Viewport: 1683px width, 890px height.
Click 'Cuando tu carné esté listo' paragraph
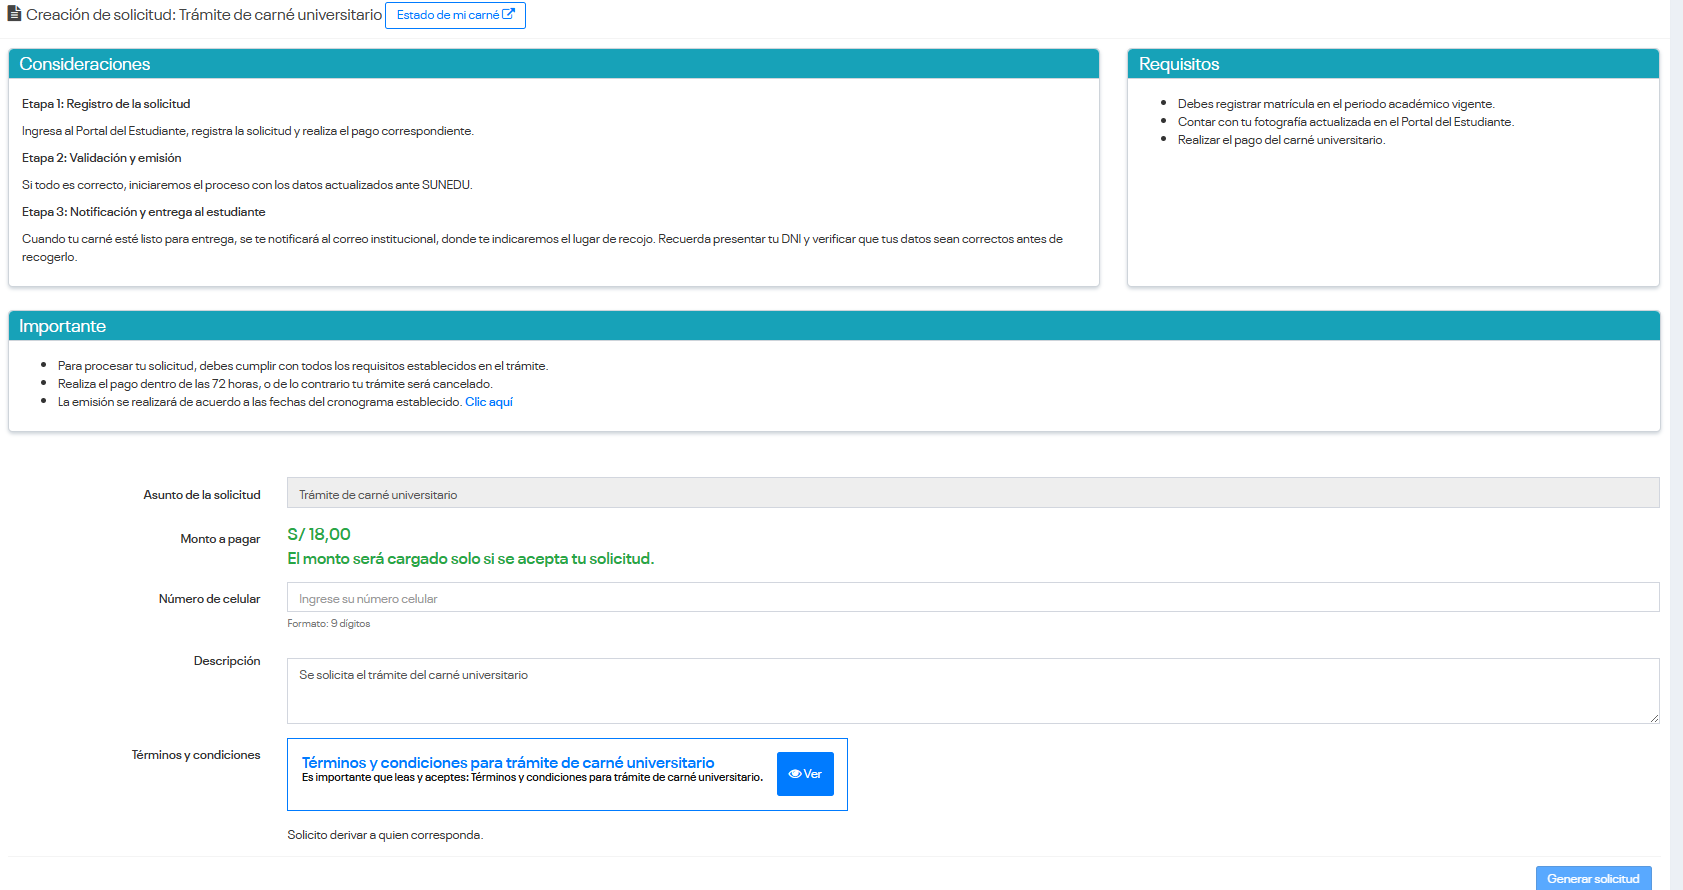click(x=542, y=248)
